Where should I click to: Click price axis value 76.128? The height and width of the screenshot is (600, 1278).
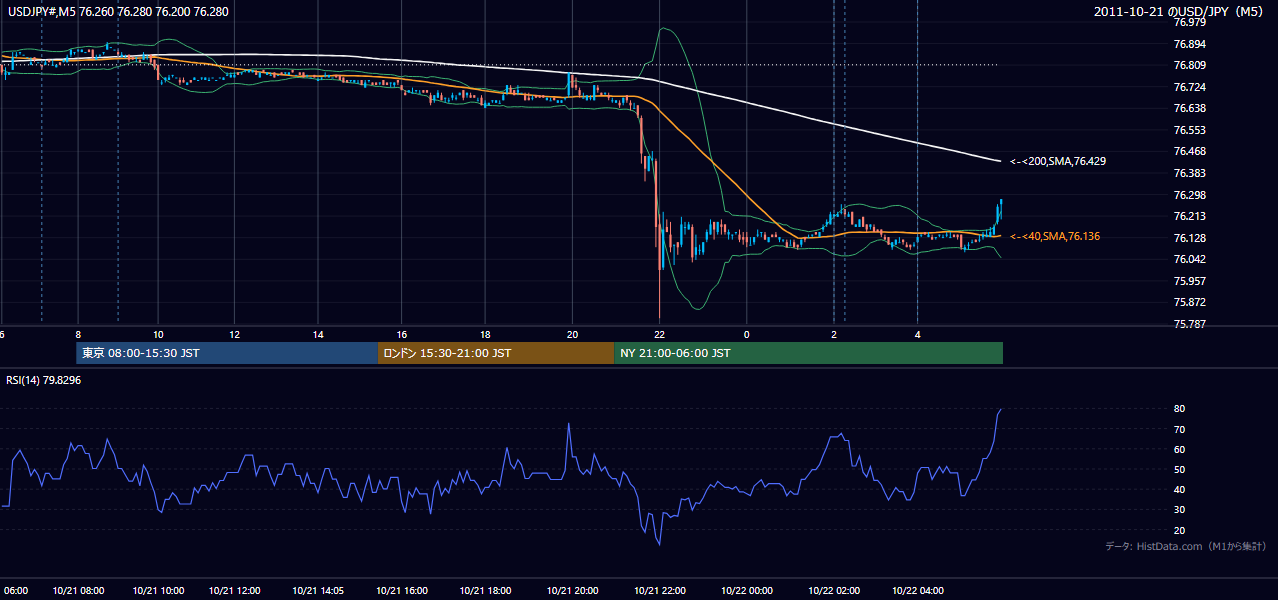(x=1188, y=238)
